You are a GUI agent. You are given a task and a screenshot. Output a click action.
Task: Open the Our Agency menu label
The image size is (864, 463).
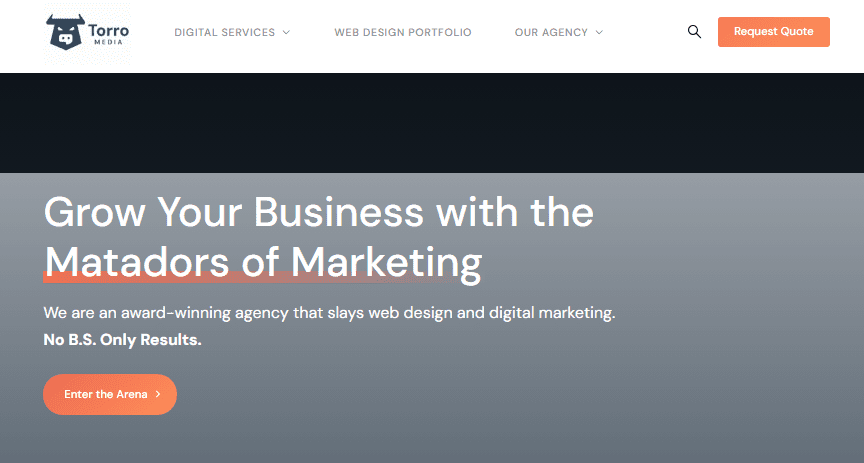(551, 33)
